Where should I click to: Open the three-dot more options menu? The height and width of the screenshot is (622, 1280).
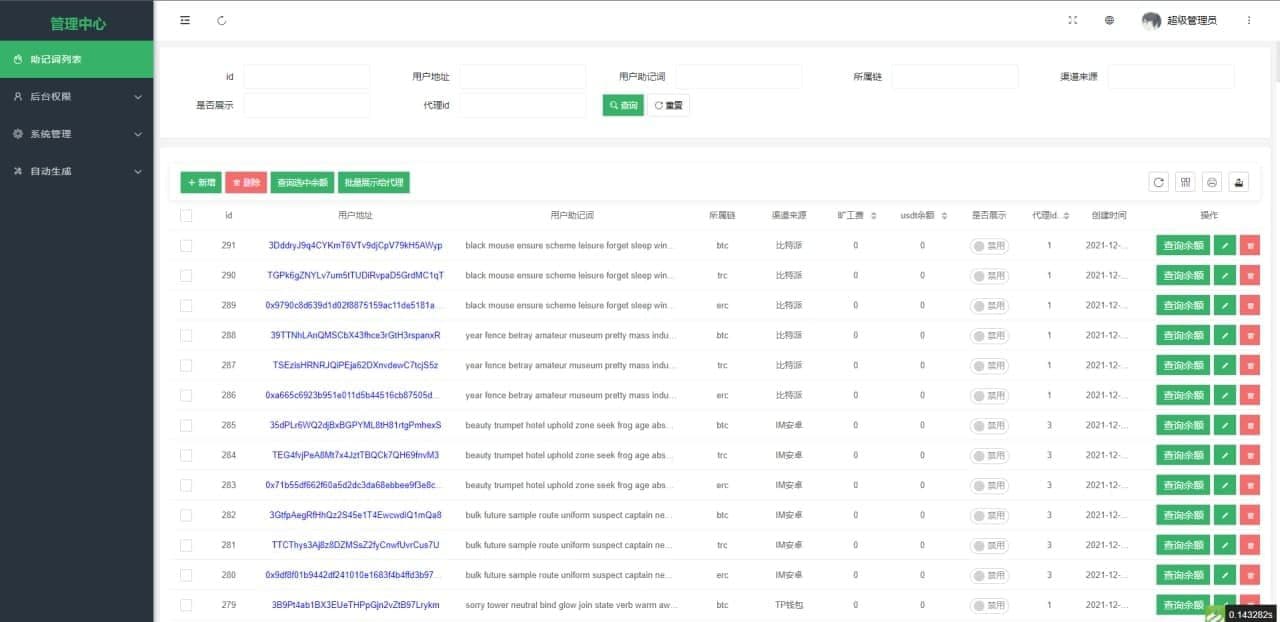click(x=1248, y=20)
